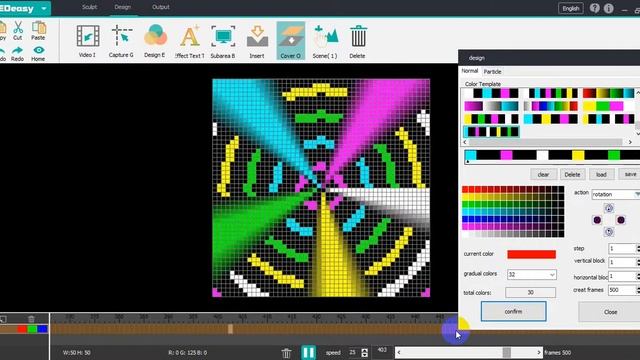Pick the magenta block in gradient bar
This screenshot has height=360, width=640.
point(506,155)
